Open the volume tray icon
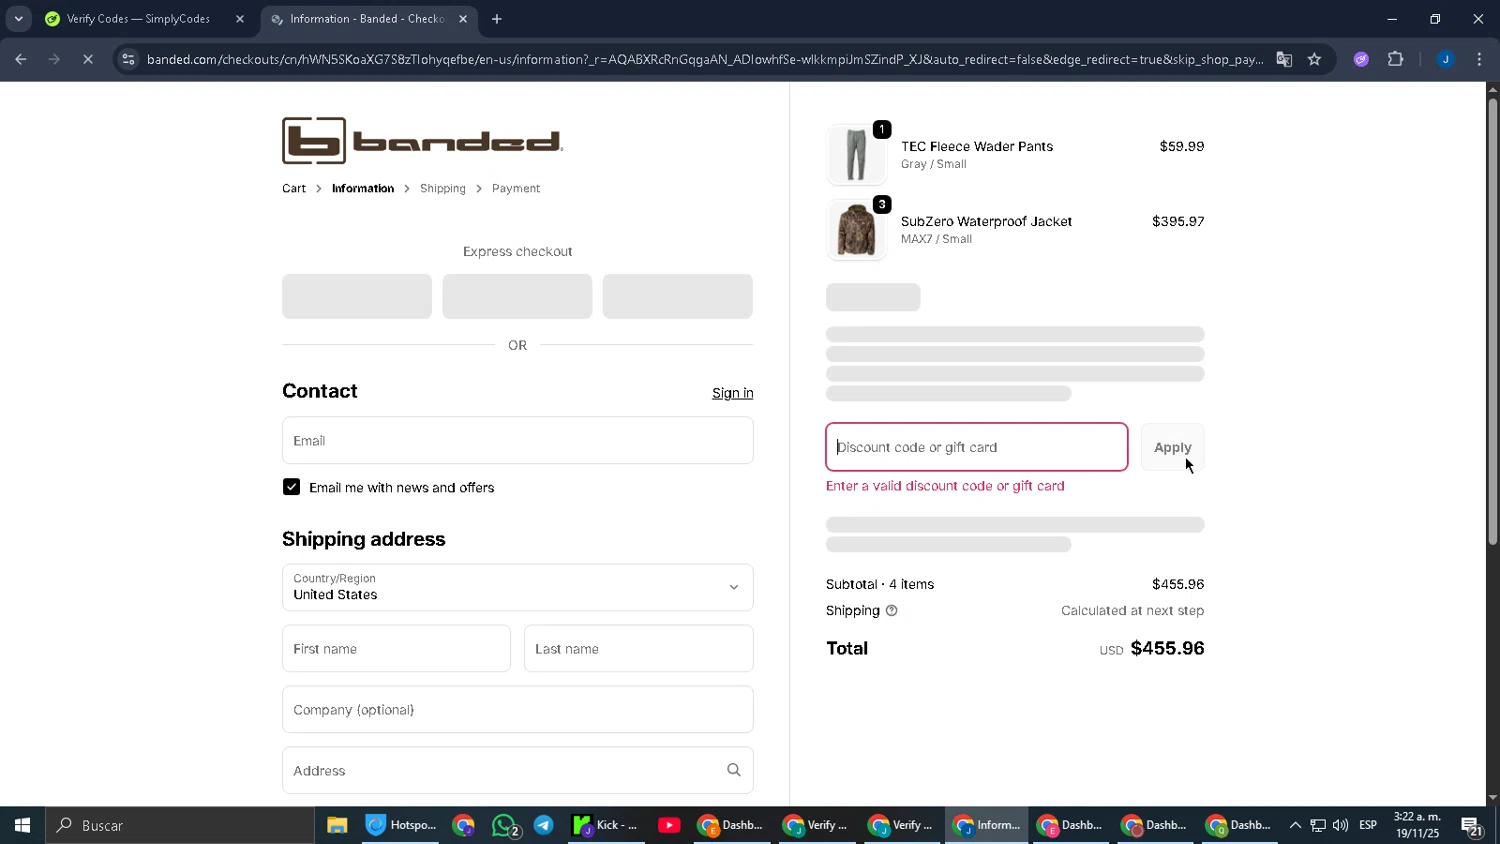Viewport: 1500px width, 844px height. [x=1340, y=825]
